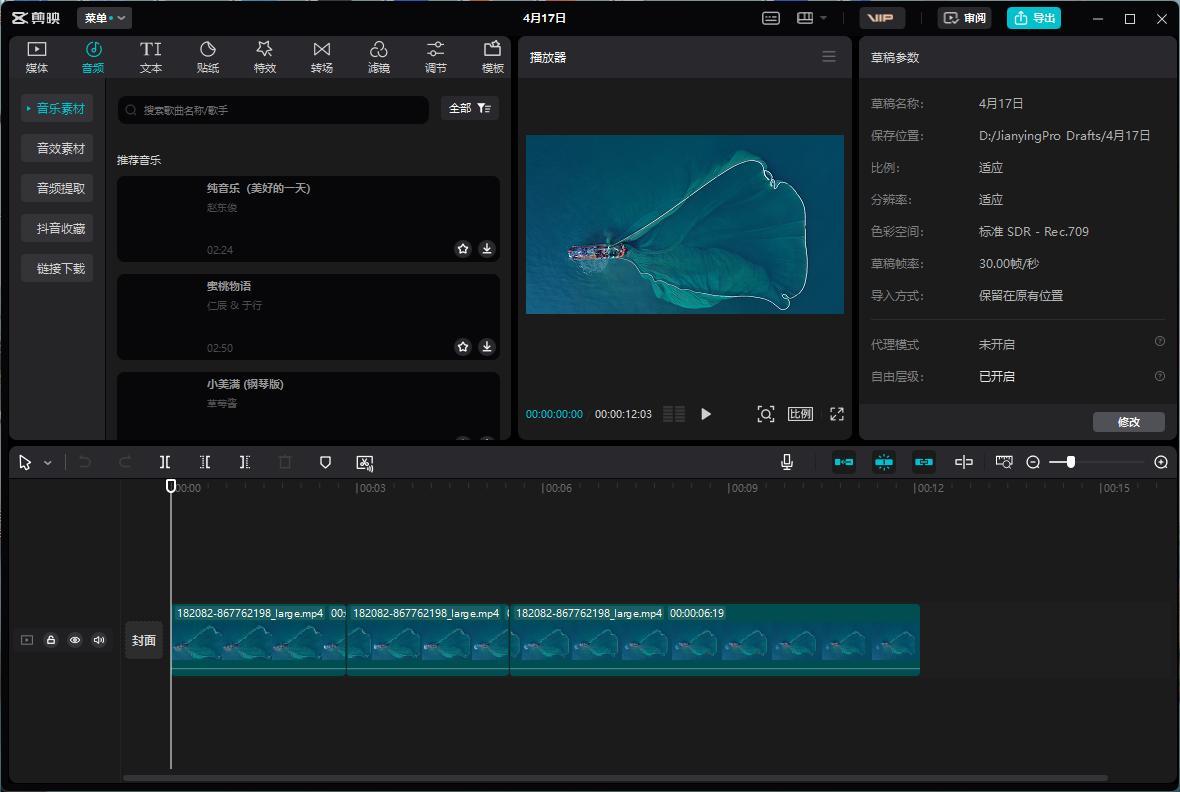Favorite the song 蜜桃物语 with star icon

[463, 347]
